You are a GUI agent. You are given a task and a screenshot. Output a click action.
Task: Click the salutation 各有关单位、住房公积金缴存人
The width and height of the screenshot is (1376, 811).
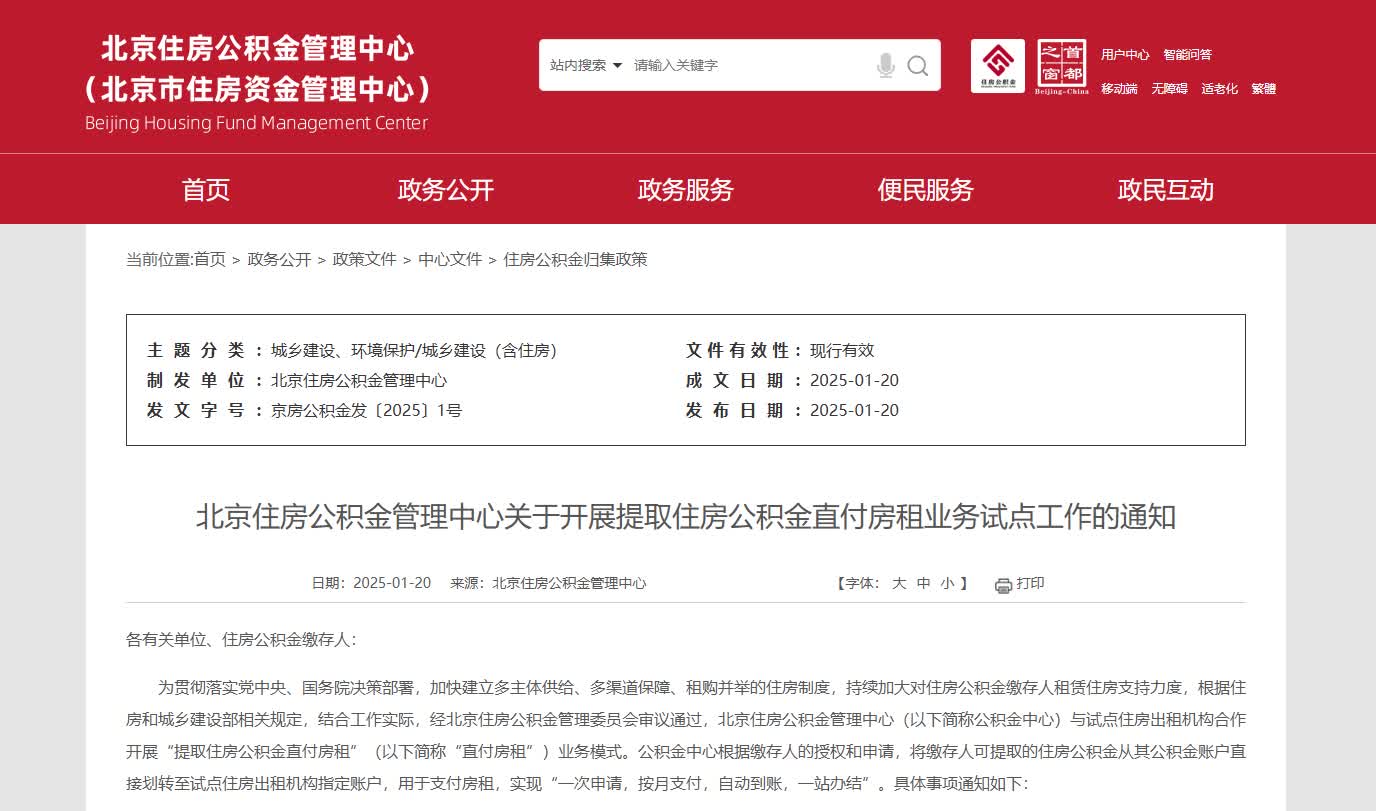coord(241,640)
